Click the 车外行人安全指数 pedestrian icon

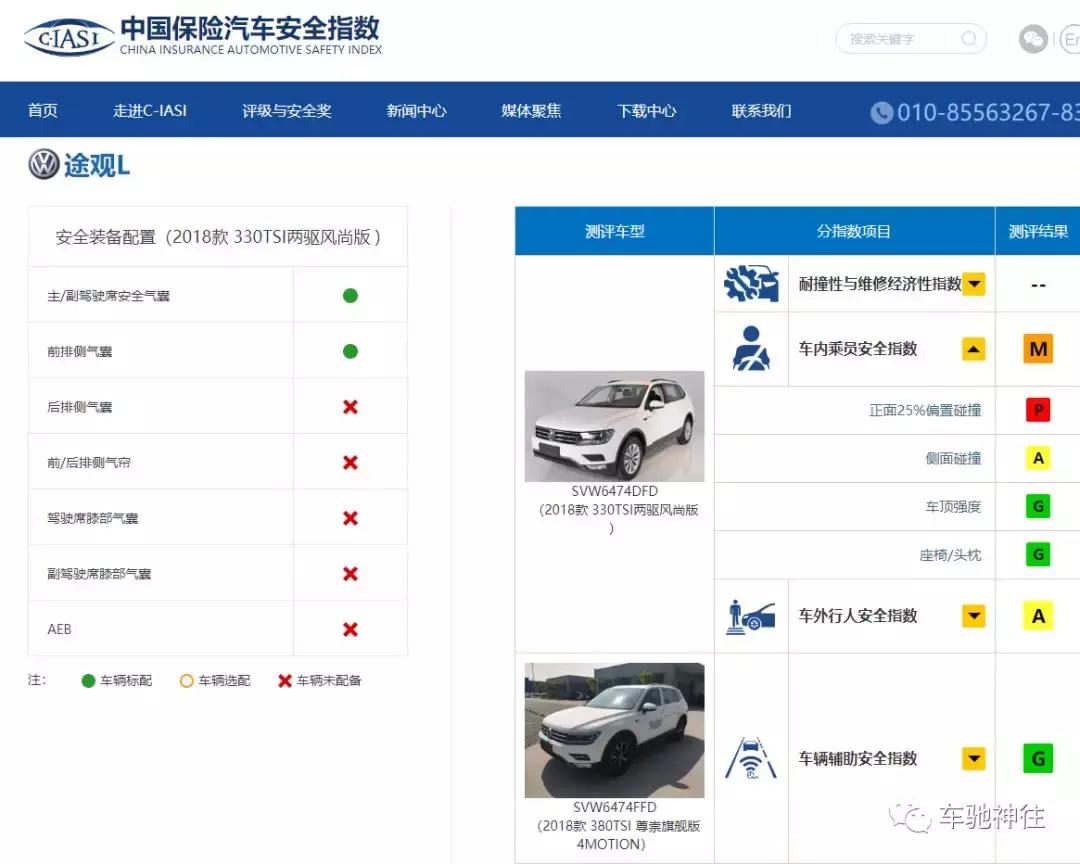coord(751,616)
